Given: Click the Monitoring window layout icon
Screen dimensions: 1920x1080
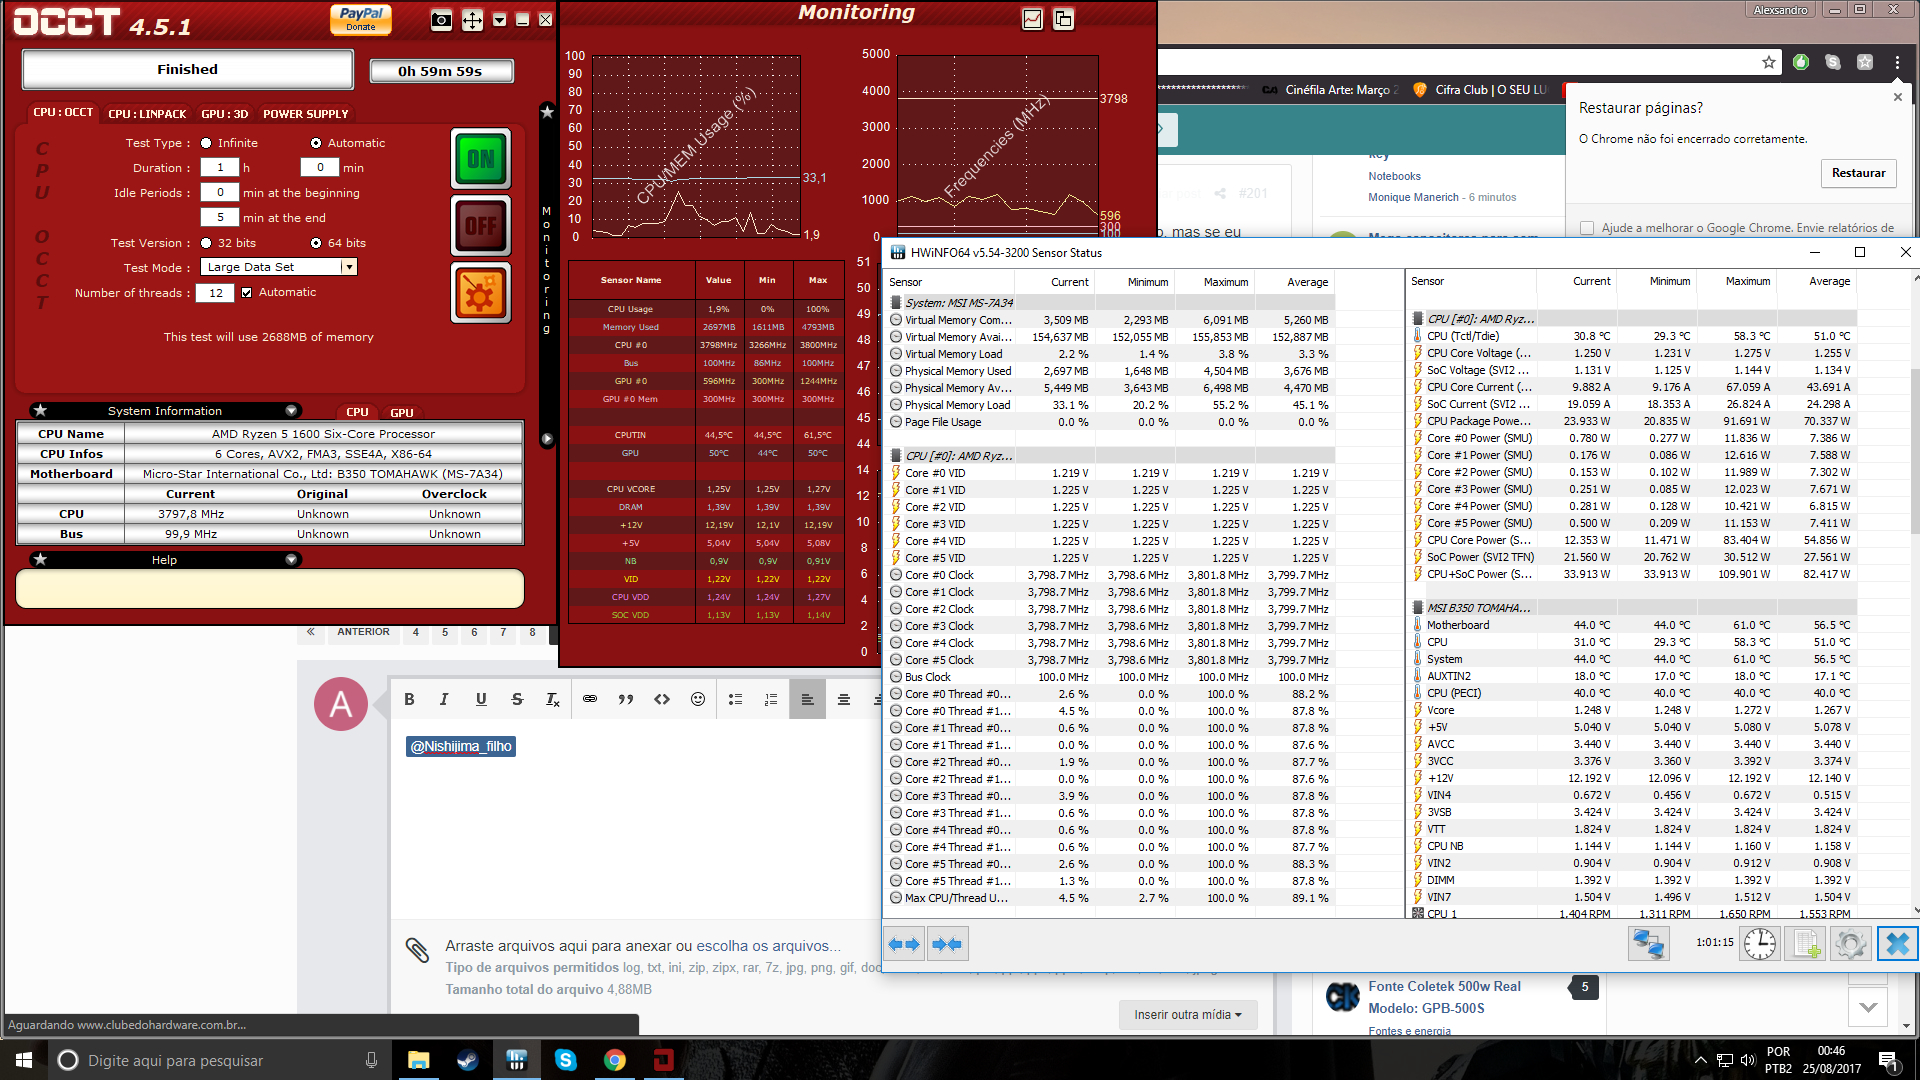Looking at the screenshot, I should click(1063, 19).
